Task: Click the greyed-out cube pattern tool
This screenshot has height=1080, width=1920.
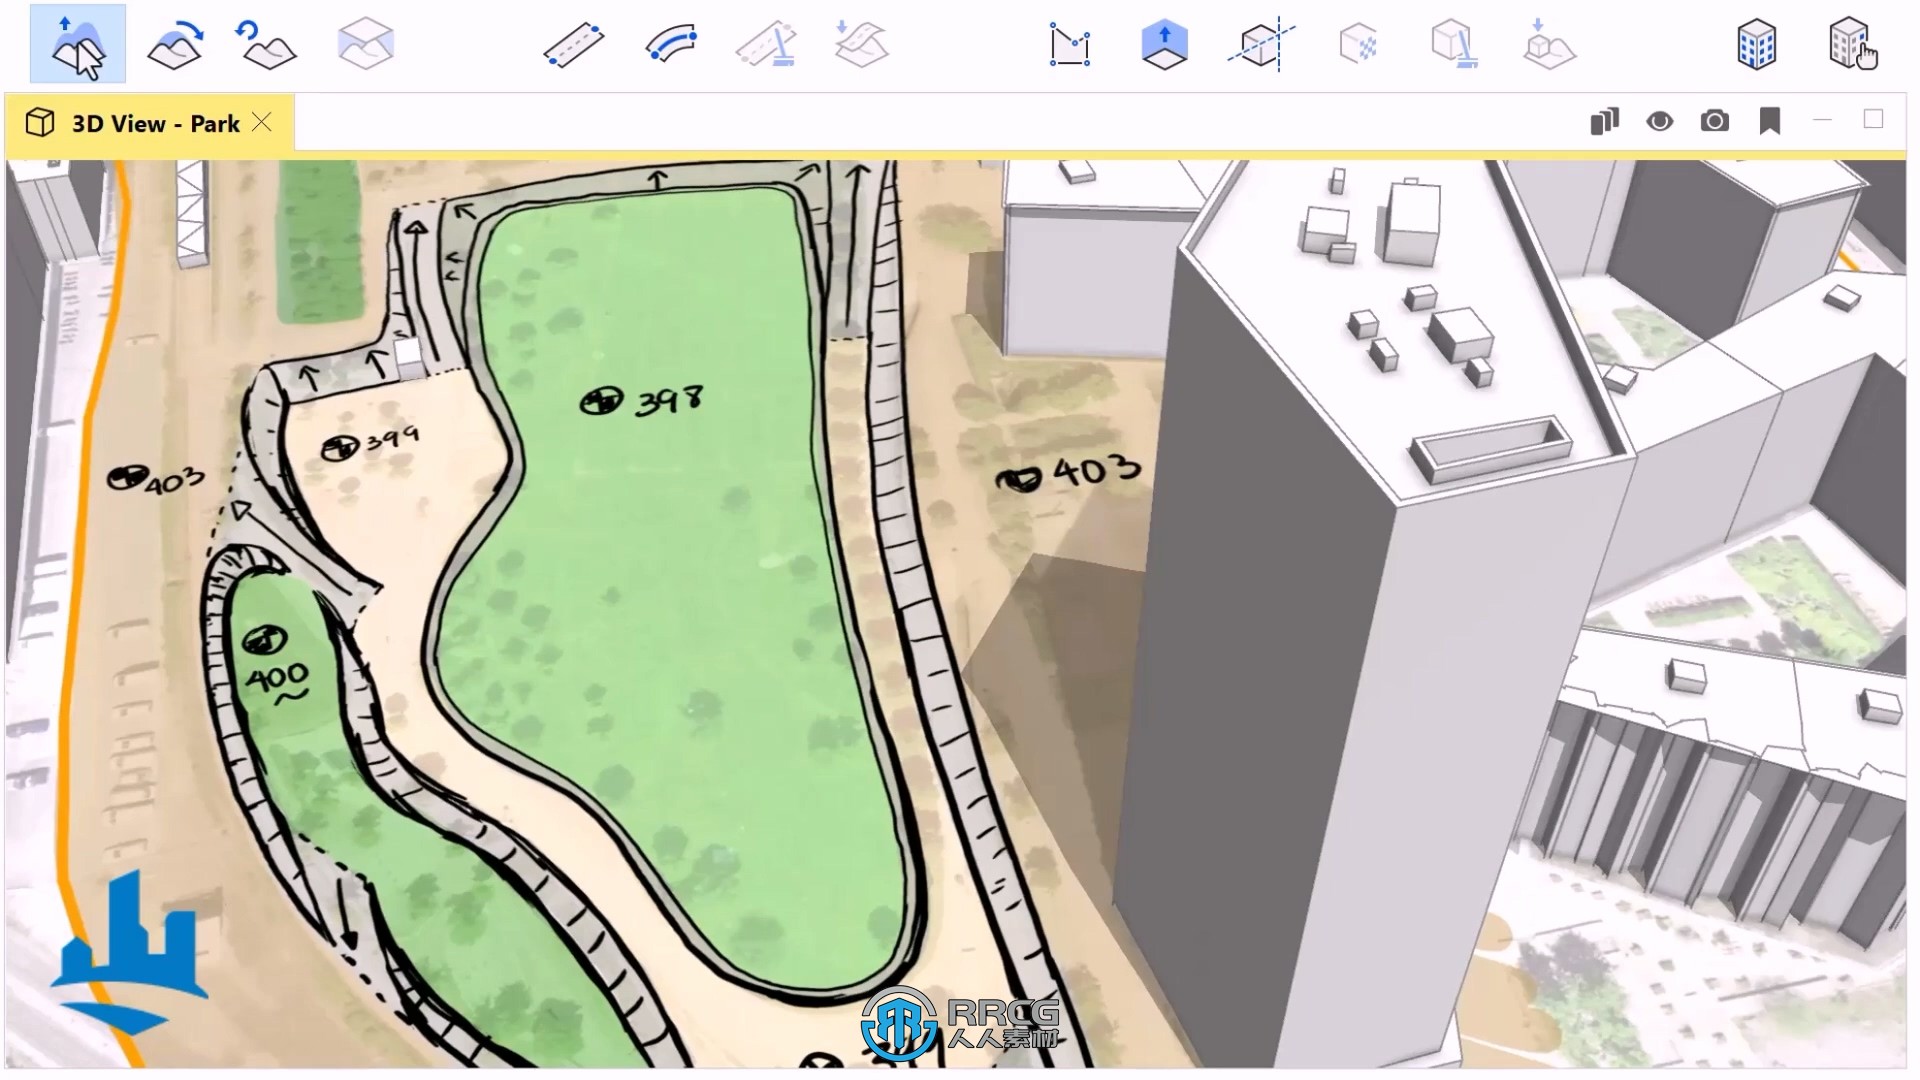Action: 1358,46
